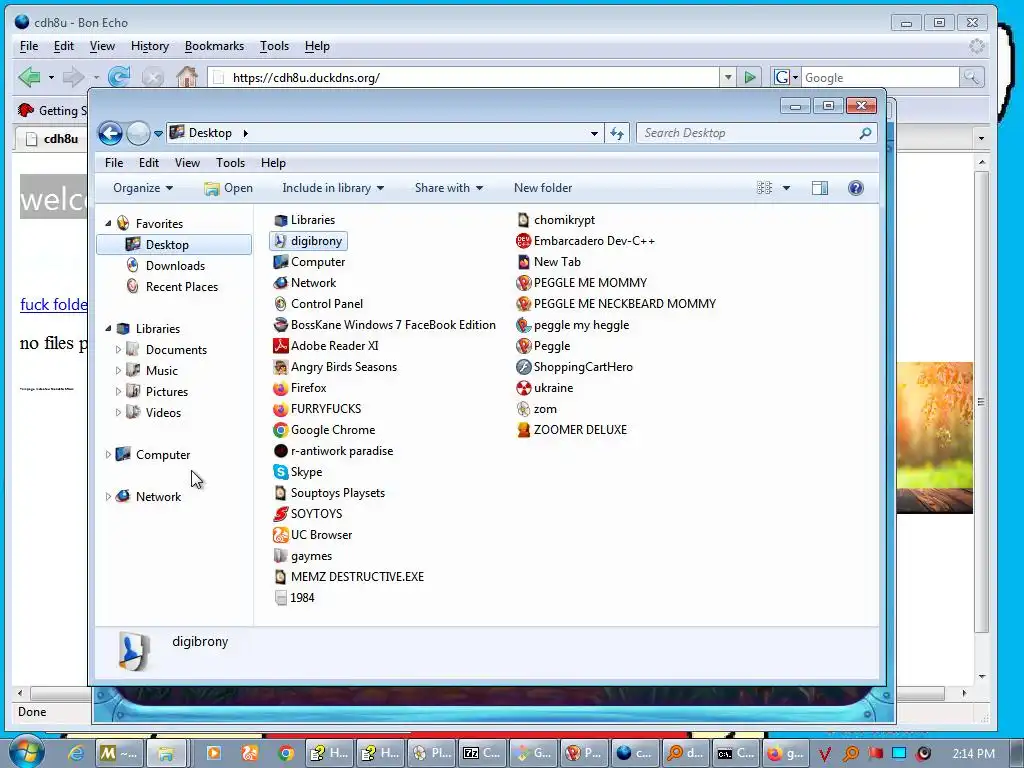Select PEGGLE ME NECKBEARD MOMMY shortcut
Screen dimensions: 1024x768
pos(616,304)
